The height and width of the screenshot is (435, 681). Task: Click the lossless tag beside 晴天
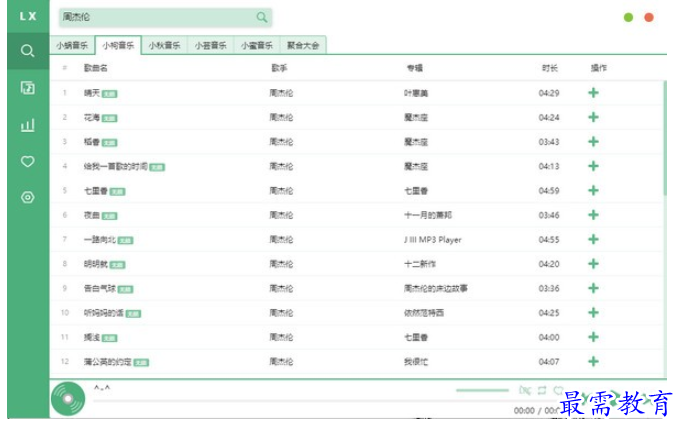pyautogui.click(x=109, y=94)
